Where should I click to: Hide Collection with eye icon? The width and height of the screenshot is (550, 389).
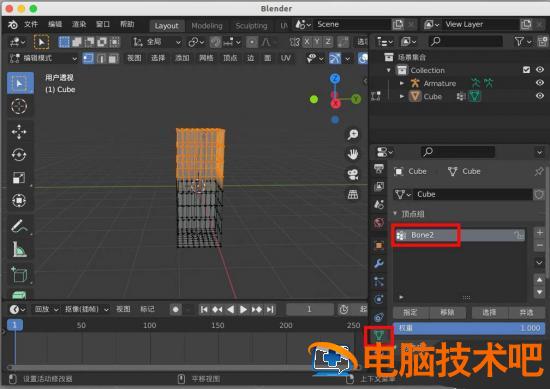(x=540, y=69)
